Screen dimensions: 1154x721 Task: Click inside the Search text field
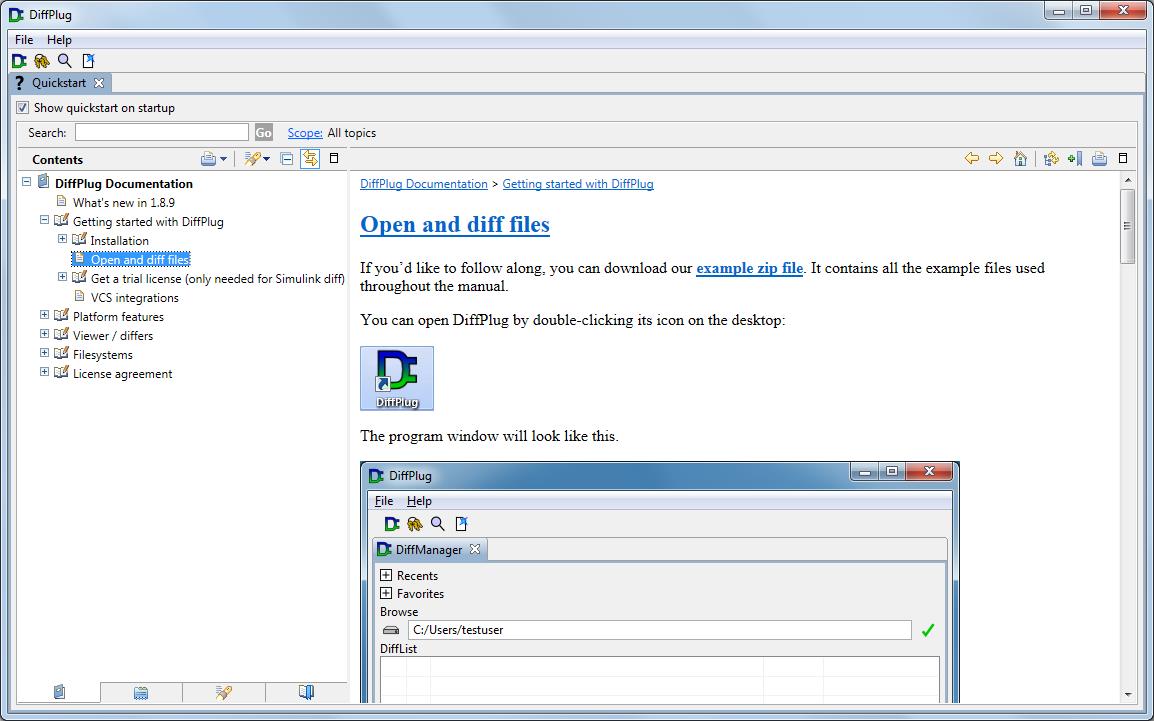coord(160,131)
